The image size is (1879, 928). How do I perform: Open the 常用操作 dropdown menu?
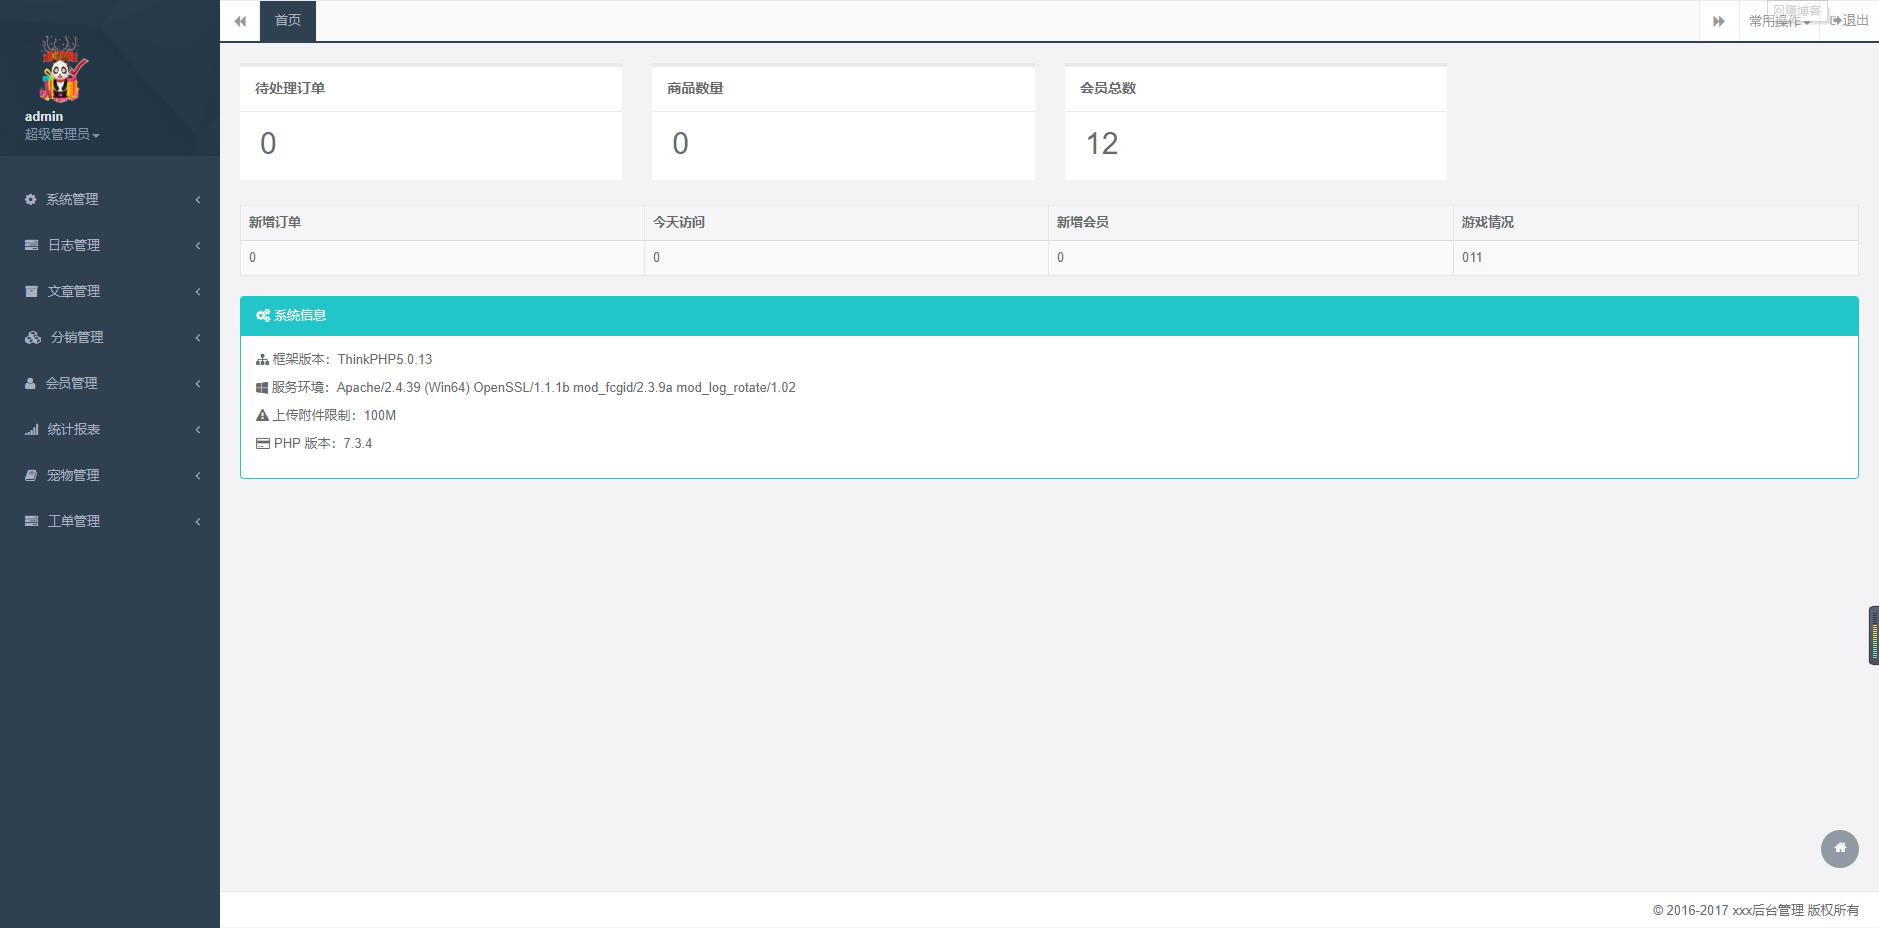(x=1779, y=21)
